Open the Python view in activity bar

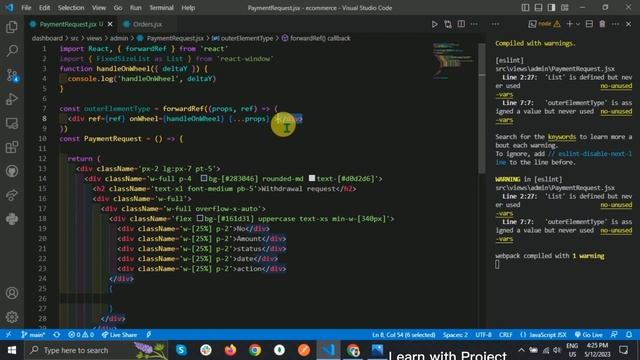coord(12,219)
